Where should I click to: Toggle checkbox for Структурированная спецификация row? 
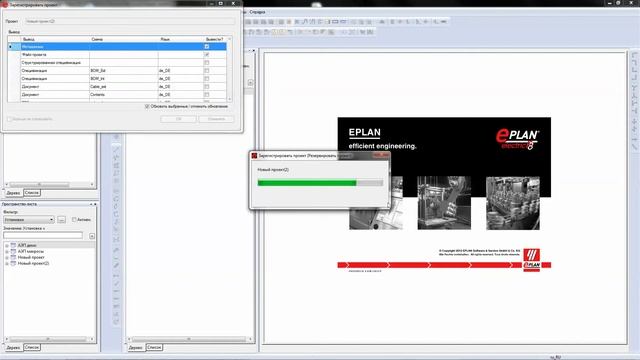point(207,62)
